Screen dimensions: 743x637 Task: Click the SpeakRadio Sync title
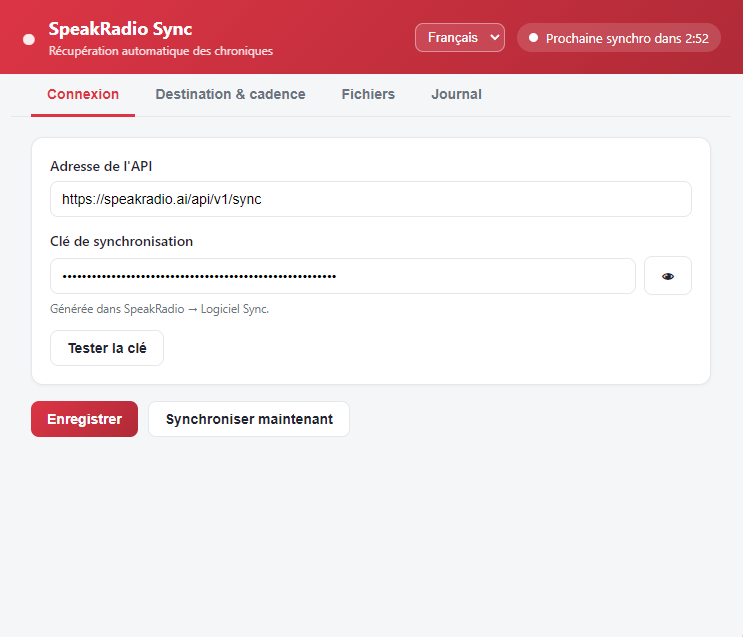click(120, 29)
